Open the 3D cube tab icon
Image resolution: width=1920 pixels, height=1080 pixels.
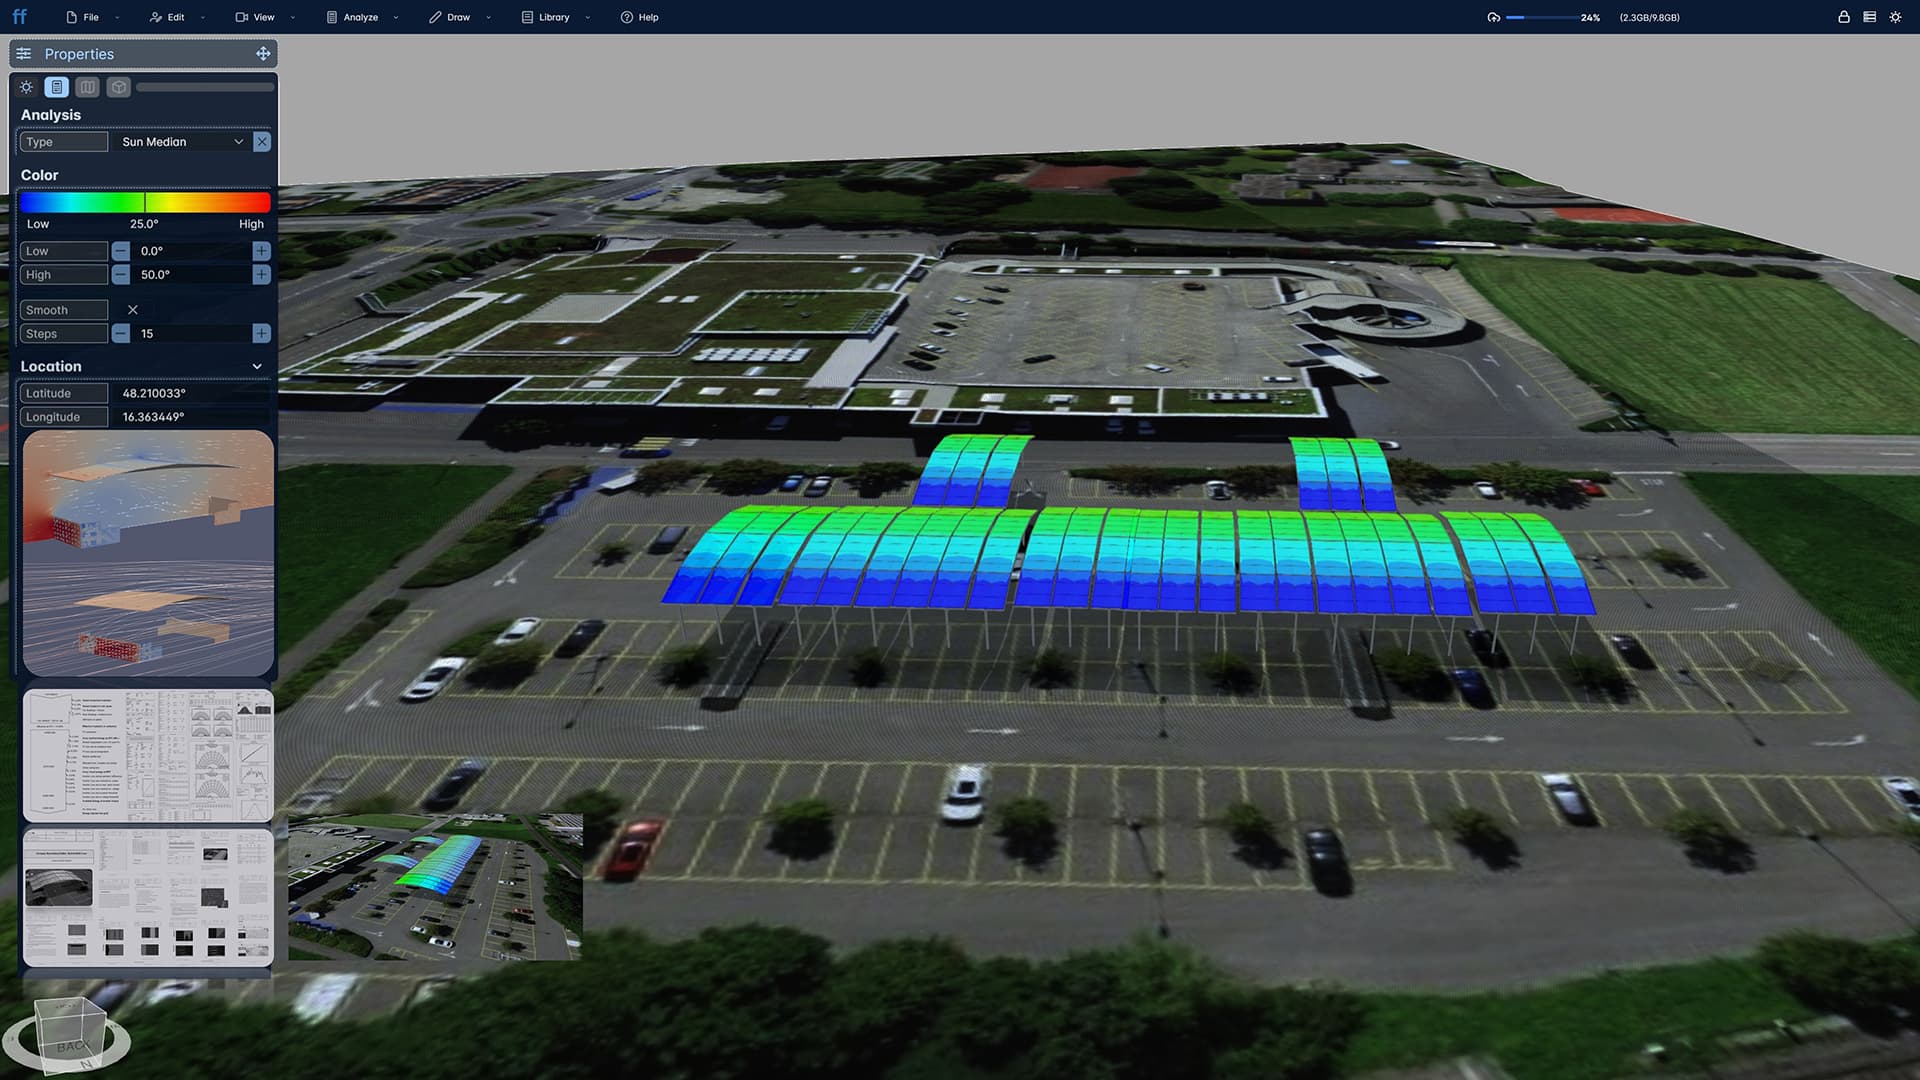(x=119, y=87)
